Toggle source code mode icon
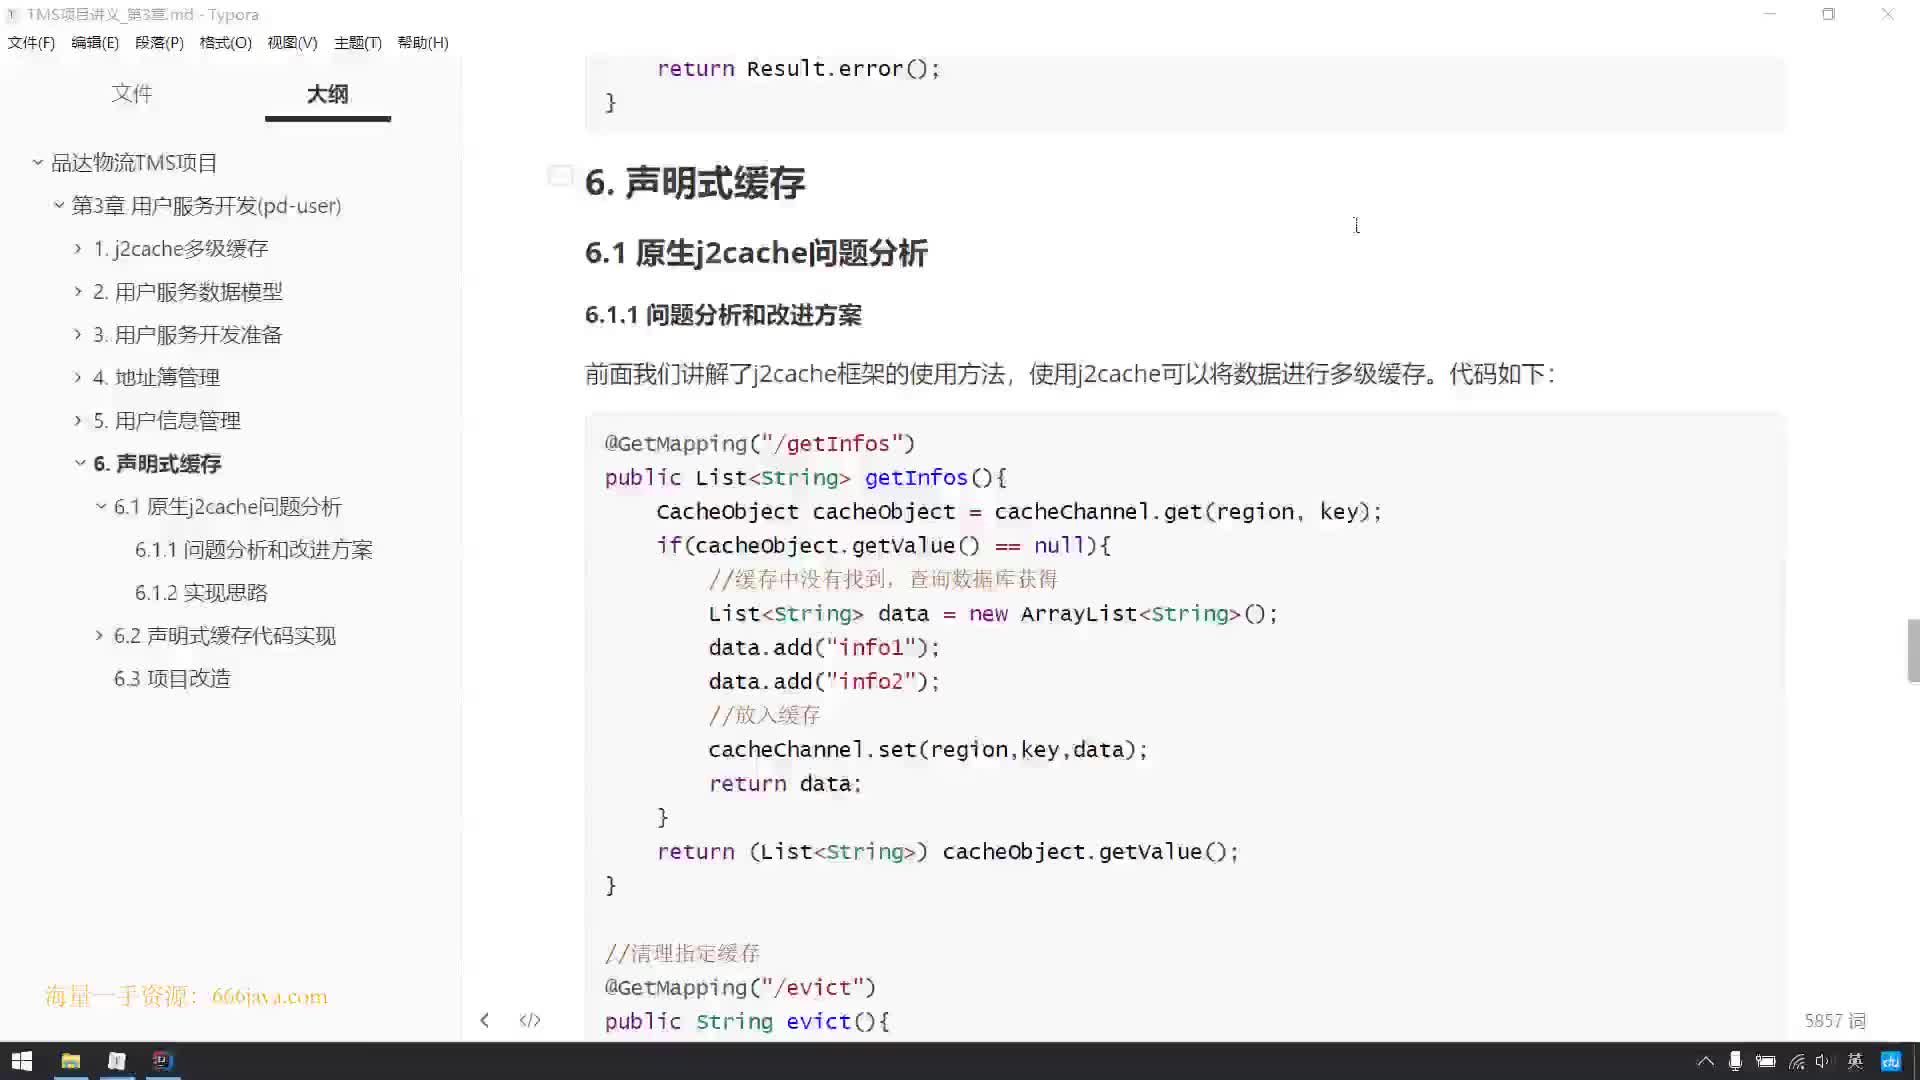This screenshot has width=1920, height=1080. [530, 1020]
